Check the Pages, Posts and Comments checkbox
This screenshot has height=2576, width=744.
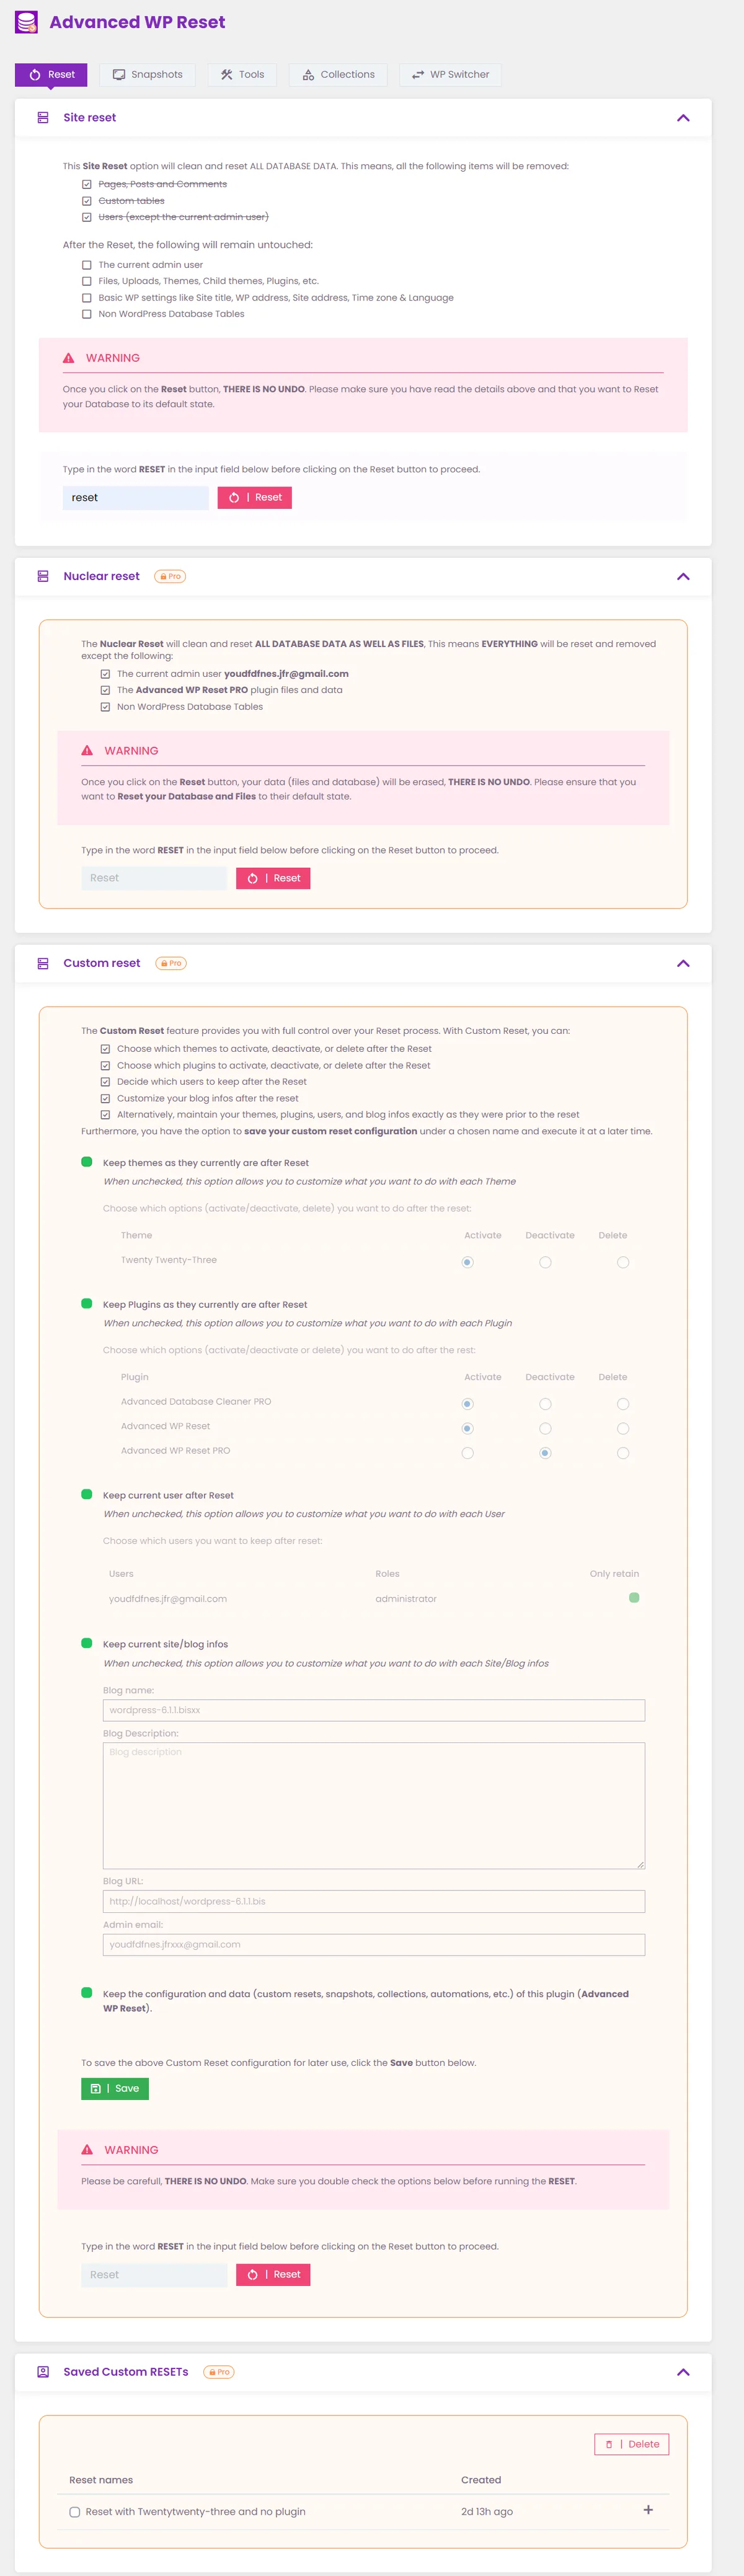click(87, 185)
